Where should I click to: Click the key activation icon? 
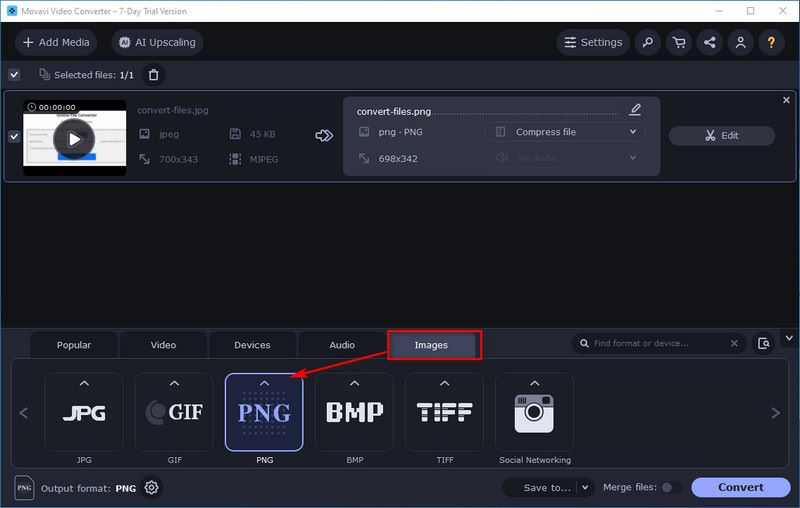tap(647, 42)
